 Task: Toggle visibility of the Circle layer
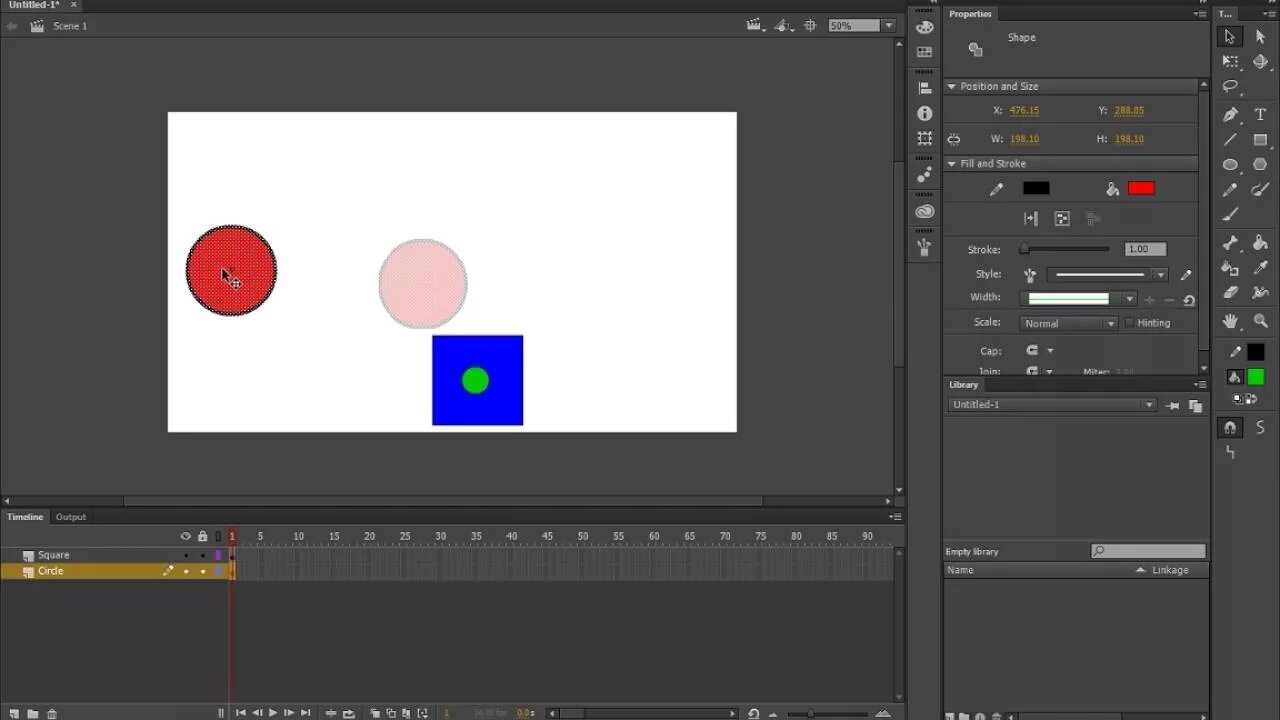pyautogui.click(x=185, y=571)
